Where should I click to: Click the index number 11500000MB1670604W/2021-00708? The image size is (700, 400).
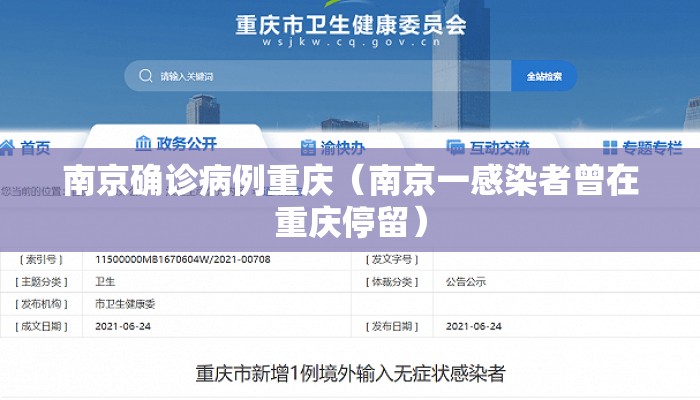(x=183, y=259)
